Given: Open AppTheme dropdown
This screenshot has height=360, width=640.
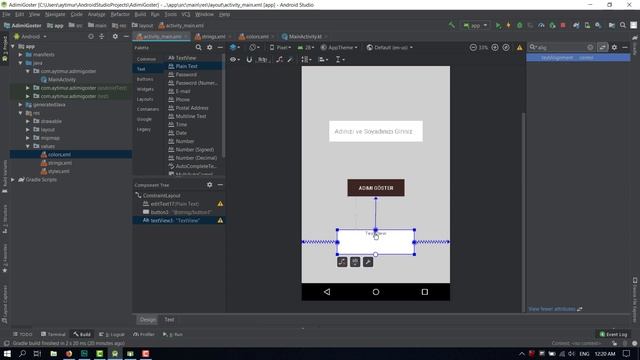Looking at the screenshot, I should coord(339,47).
